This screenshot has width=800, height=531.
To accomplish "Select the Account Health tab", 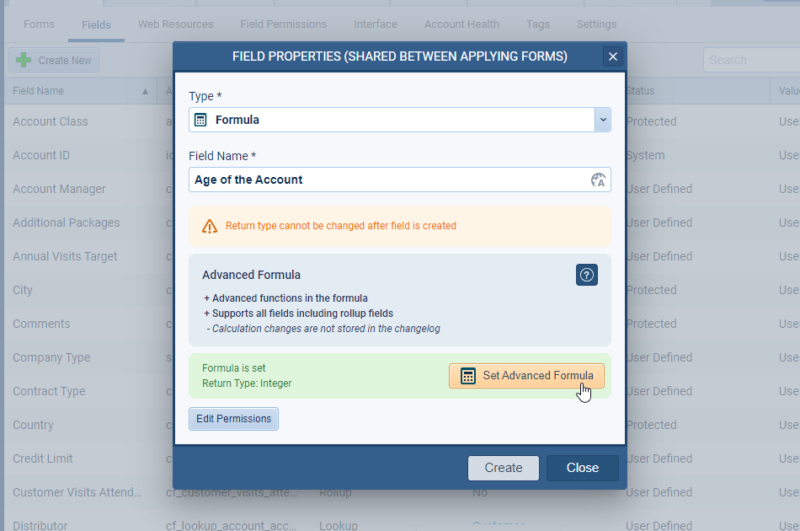I will coord(459,24).
